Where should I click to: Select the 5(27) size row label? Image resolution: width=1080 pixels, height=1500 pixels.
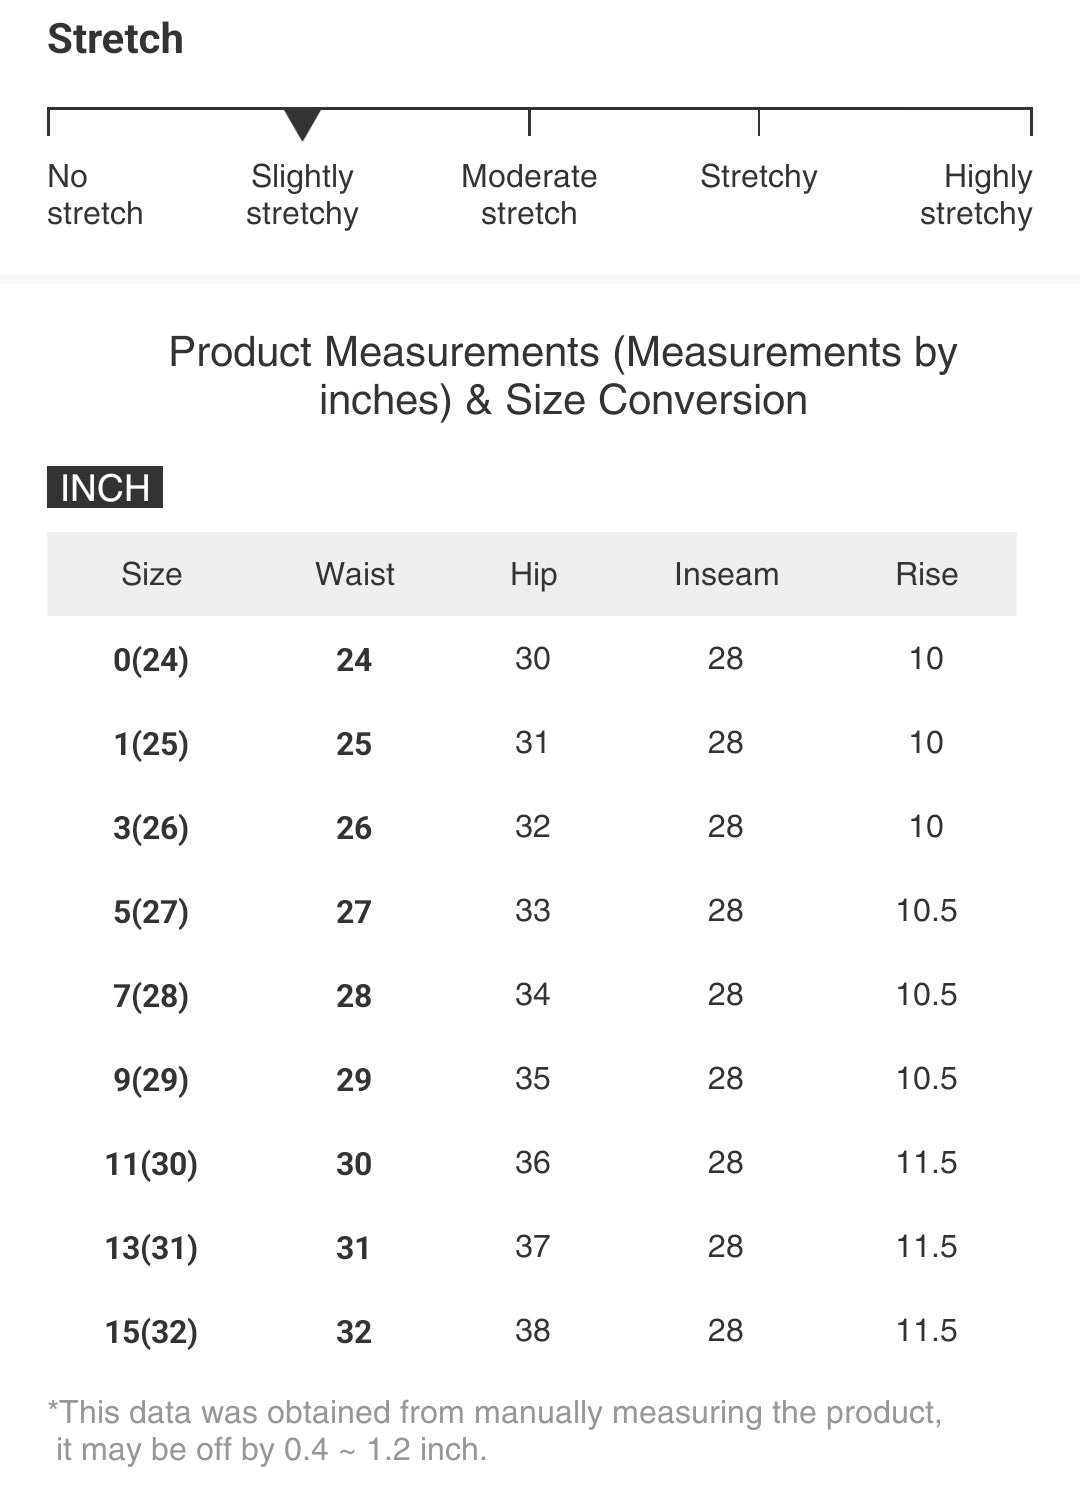pyautogui.click(x=151, y=912)
